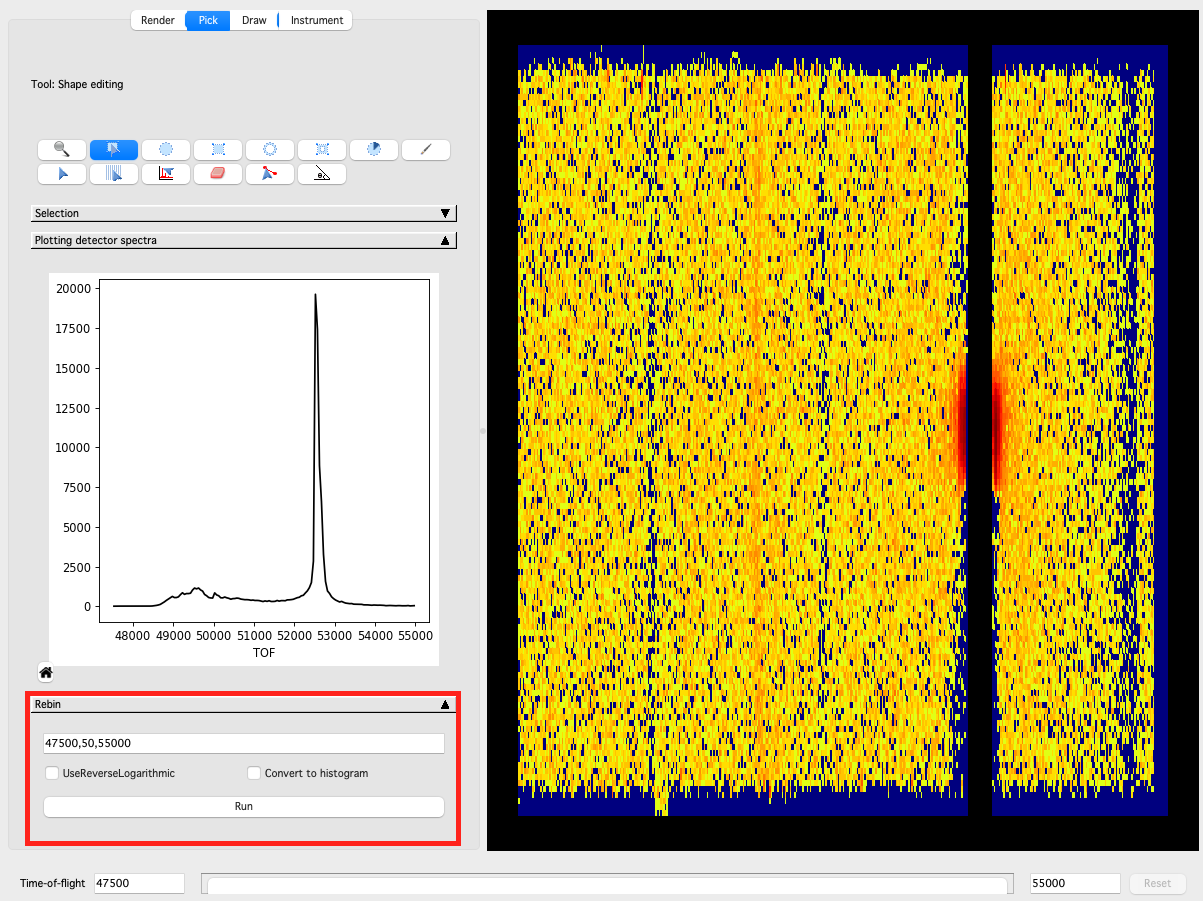Click the Time-of-flight range slider bar
1203x901 pixels.
[607, 884]
